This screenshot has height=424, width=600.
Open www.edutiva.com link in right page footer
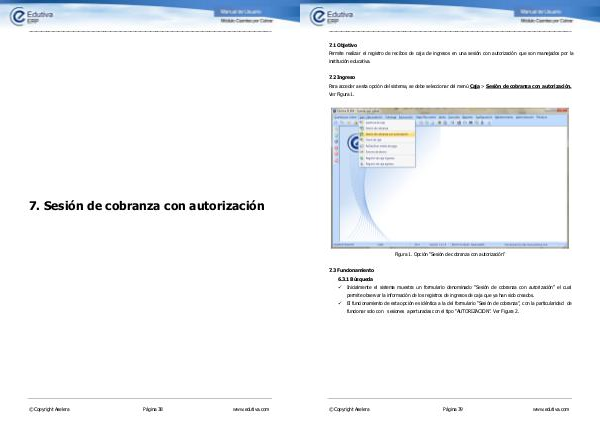(x=551, y=409)
